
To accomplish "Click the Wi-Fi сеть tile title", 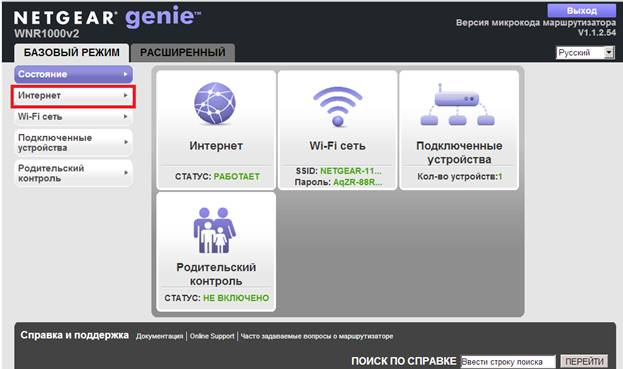I will 337,146.
